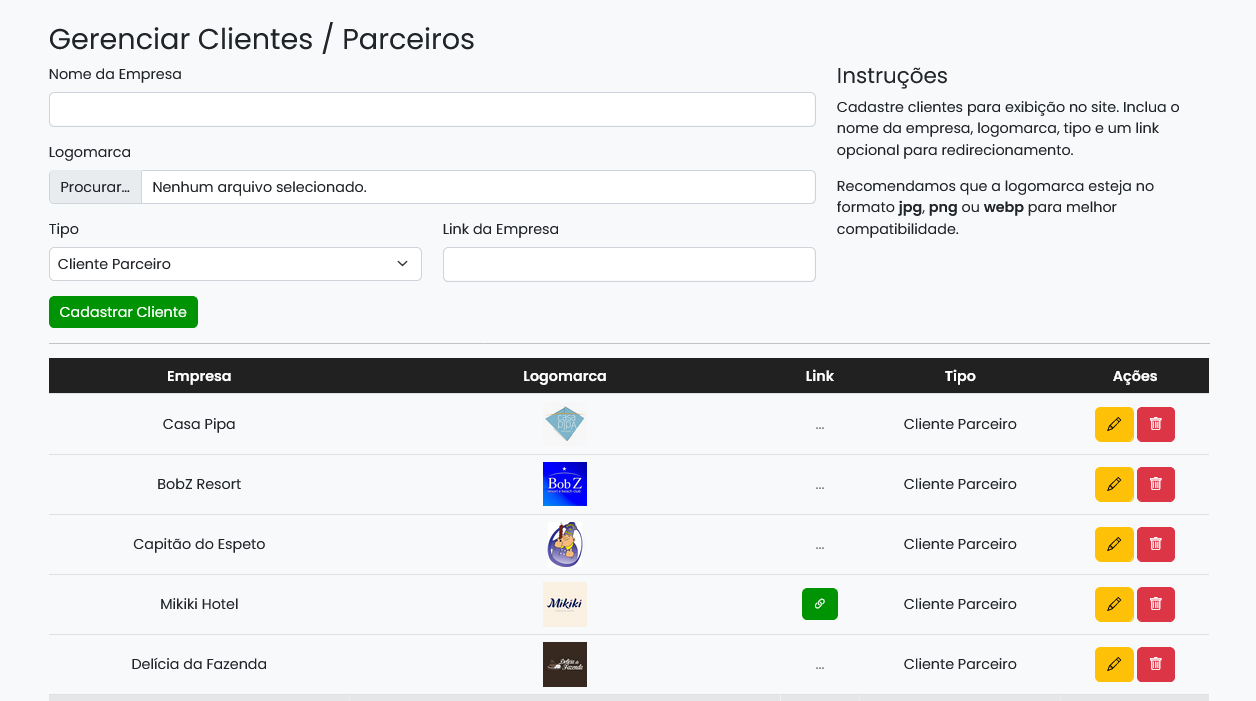The image size is (1256, 701).
Task: Click the '...' link cell in Casa Pipa row
Action: (820, 425)
